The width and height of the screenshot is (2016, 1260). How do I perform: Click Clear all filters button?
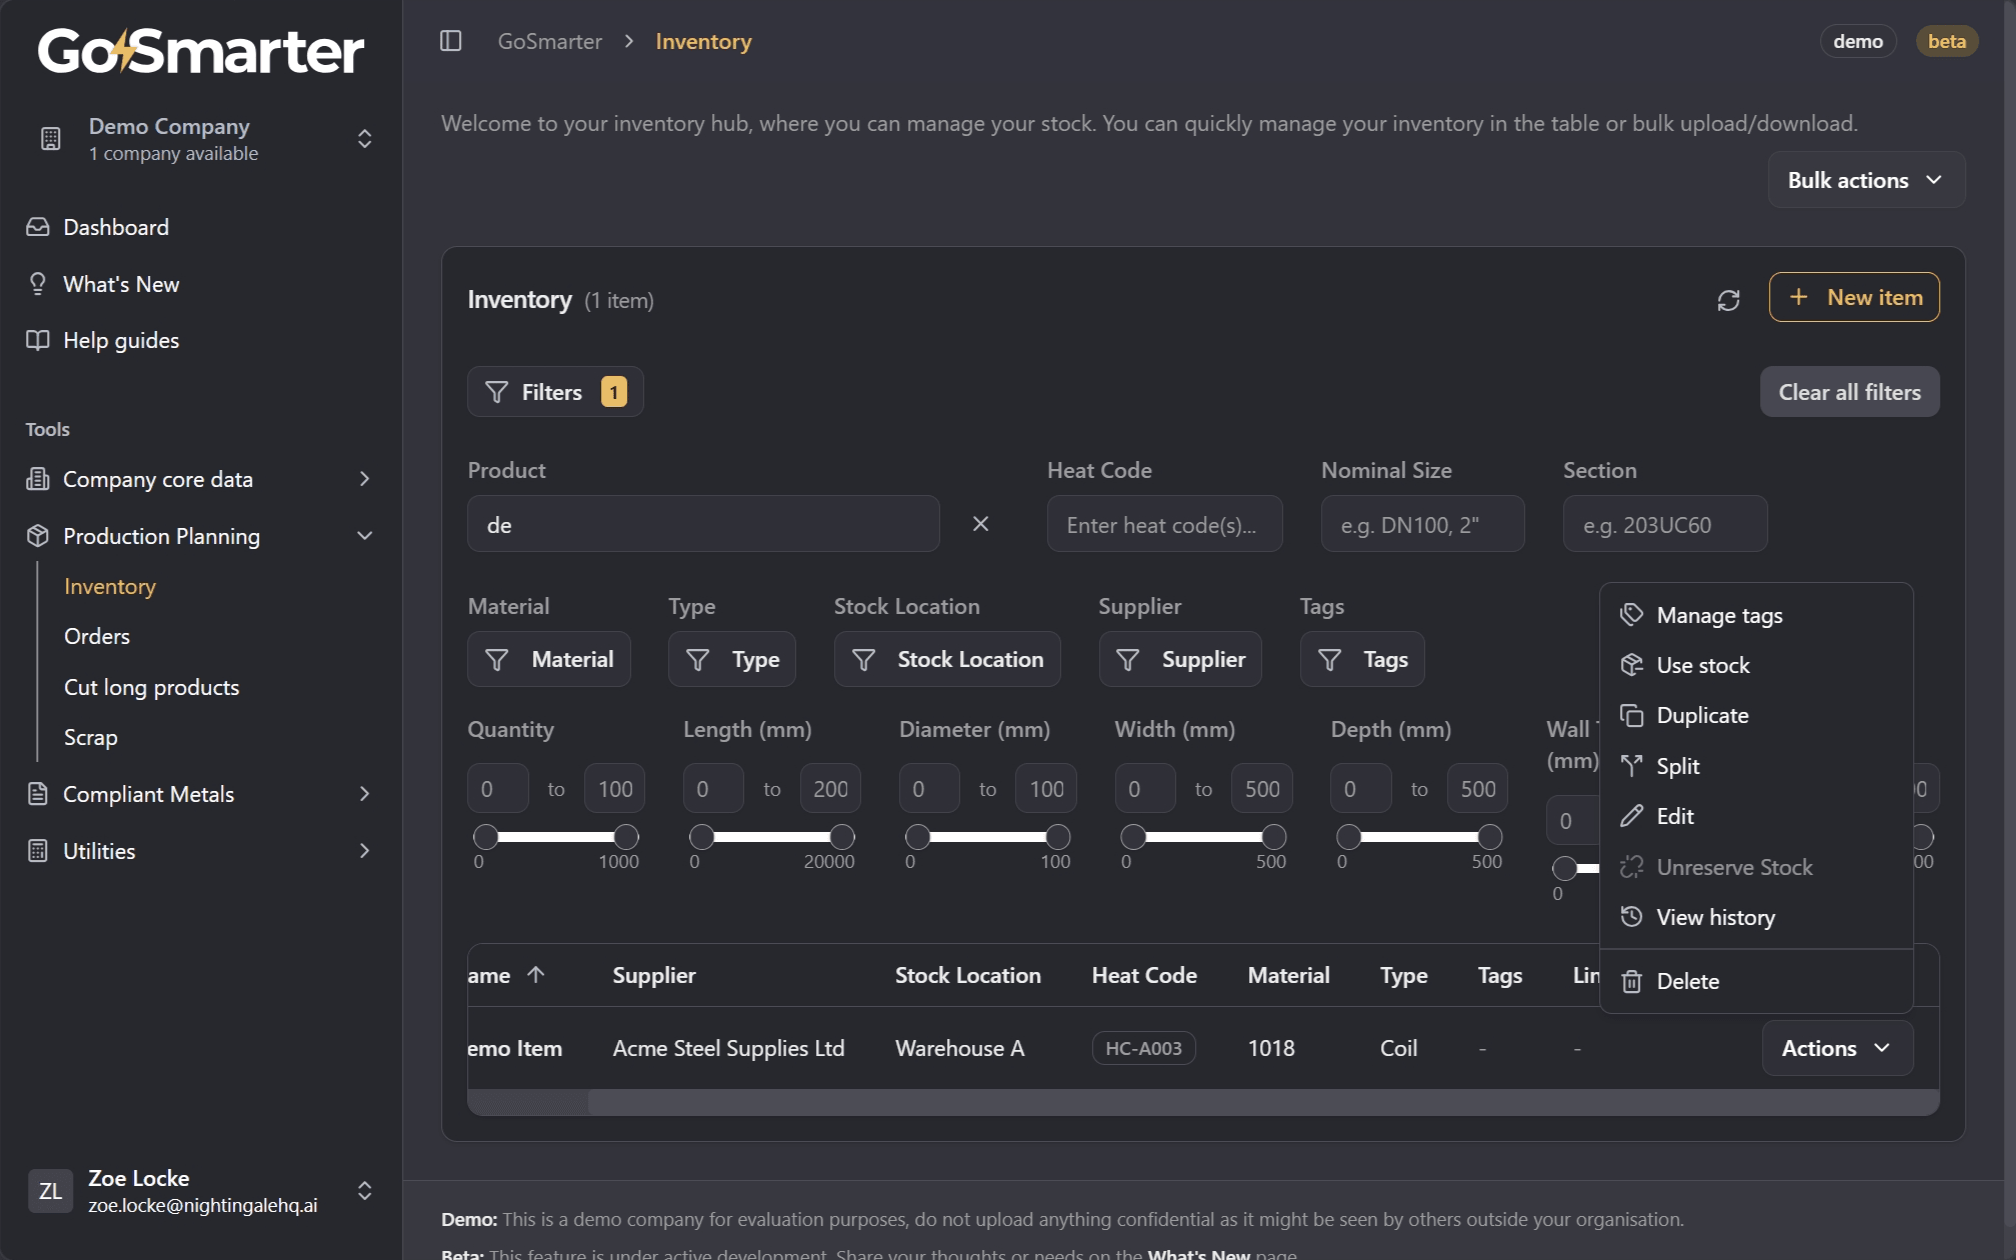point(1849,392)
